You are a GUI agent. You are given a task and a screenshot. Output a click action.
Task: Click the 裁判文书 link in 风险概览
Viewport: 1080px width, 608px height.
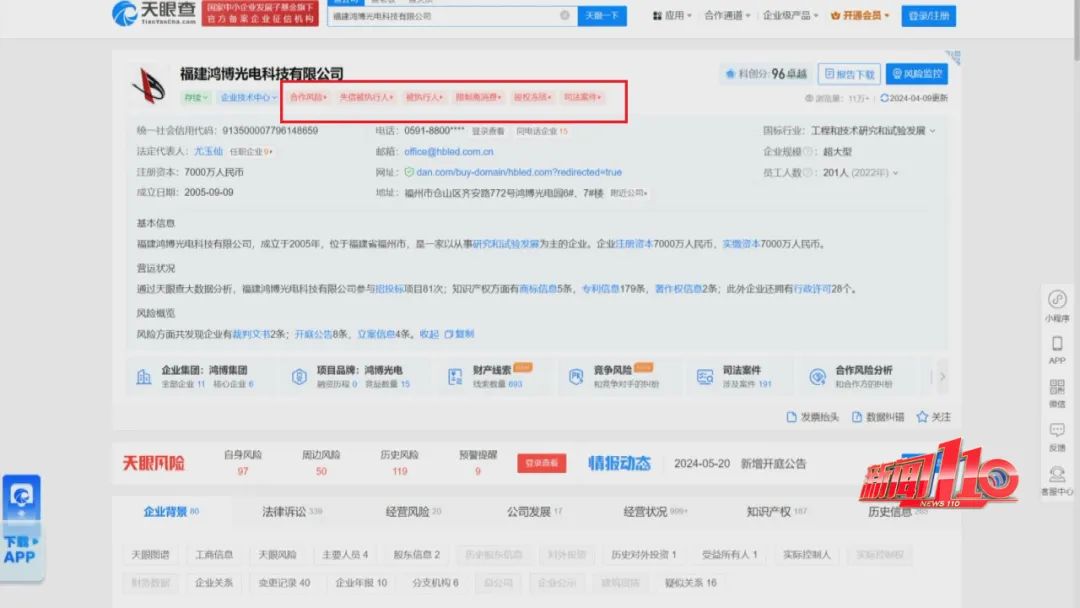(250, 334)
